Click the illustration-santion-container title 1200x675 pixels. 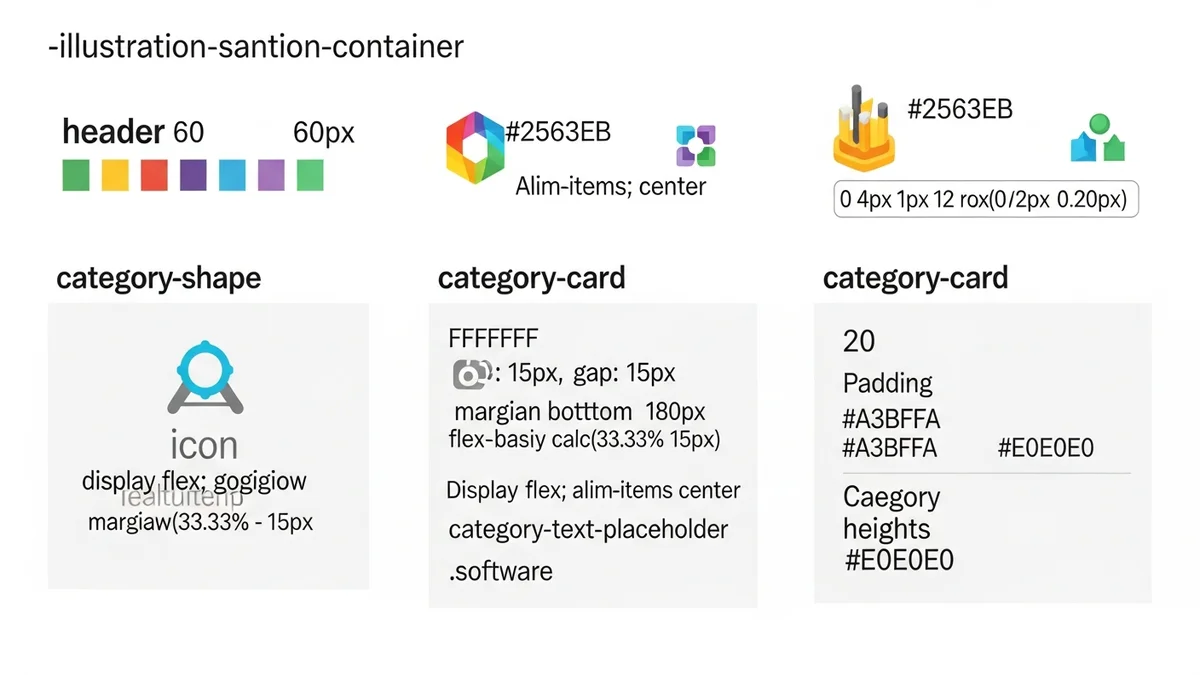coord(255,47)
